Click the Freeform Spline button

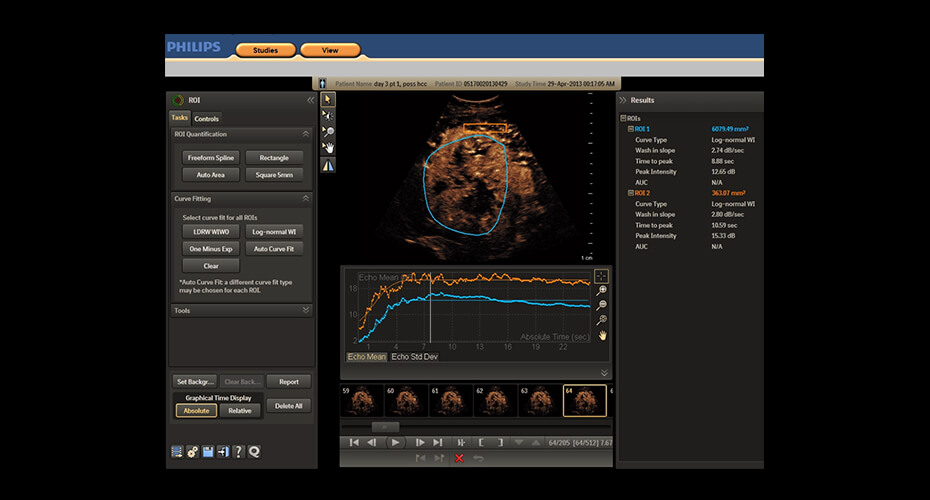pyautogui.click(x=209, y=157)
